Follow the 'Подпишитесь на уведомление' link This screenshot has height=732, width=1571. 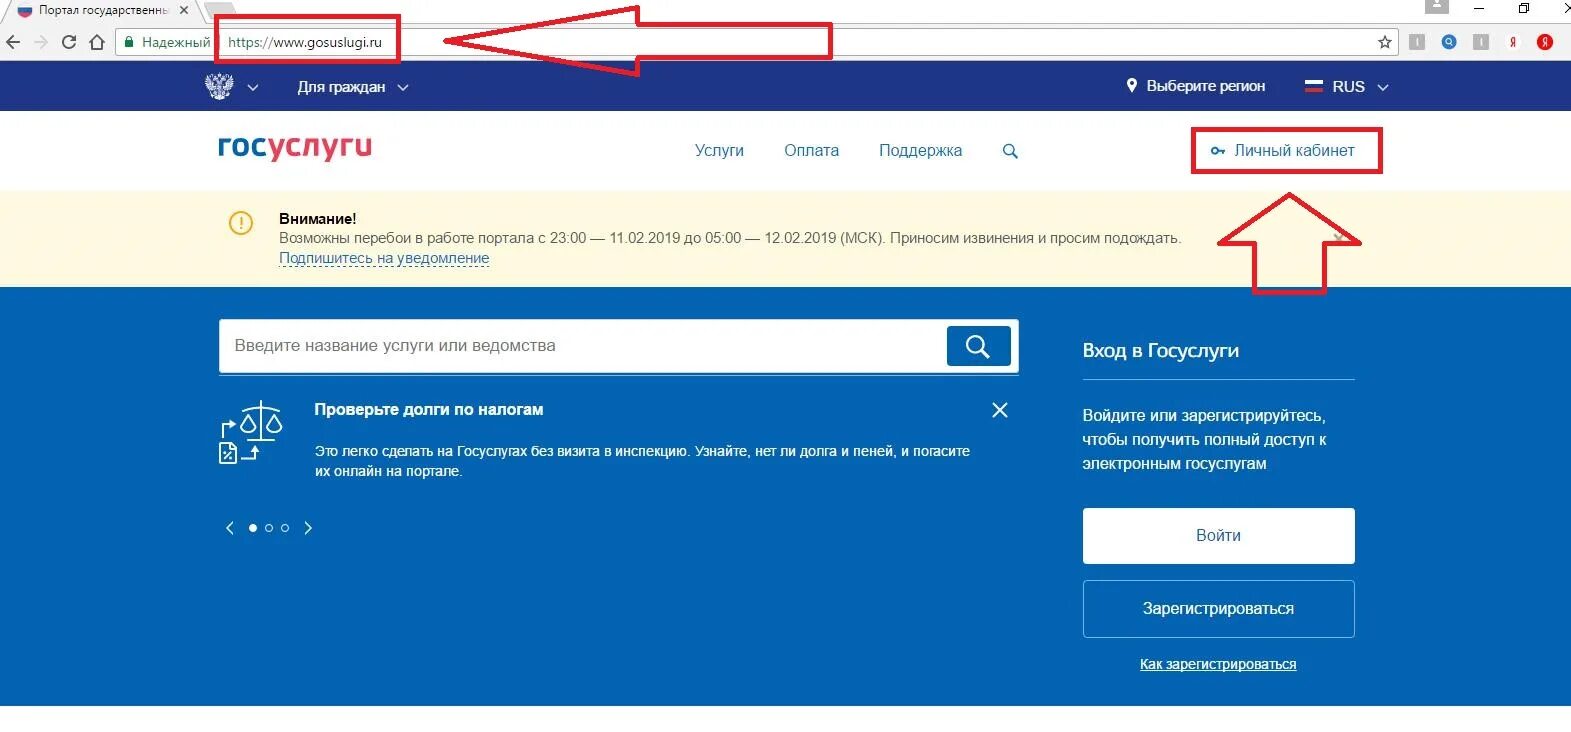[x=384, y=258]
